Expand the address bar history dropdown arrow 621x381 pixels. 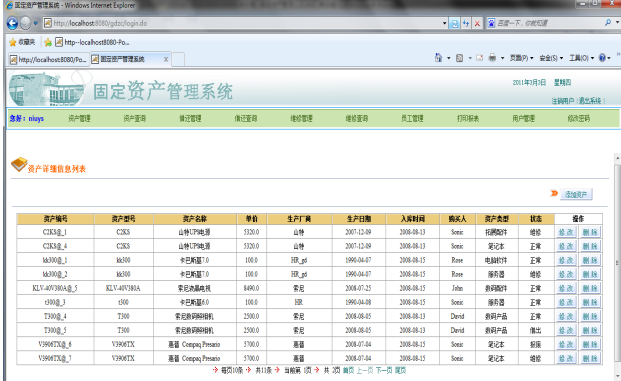pyautogui.click(x=444, y=23)
